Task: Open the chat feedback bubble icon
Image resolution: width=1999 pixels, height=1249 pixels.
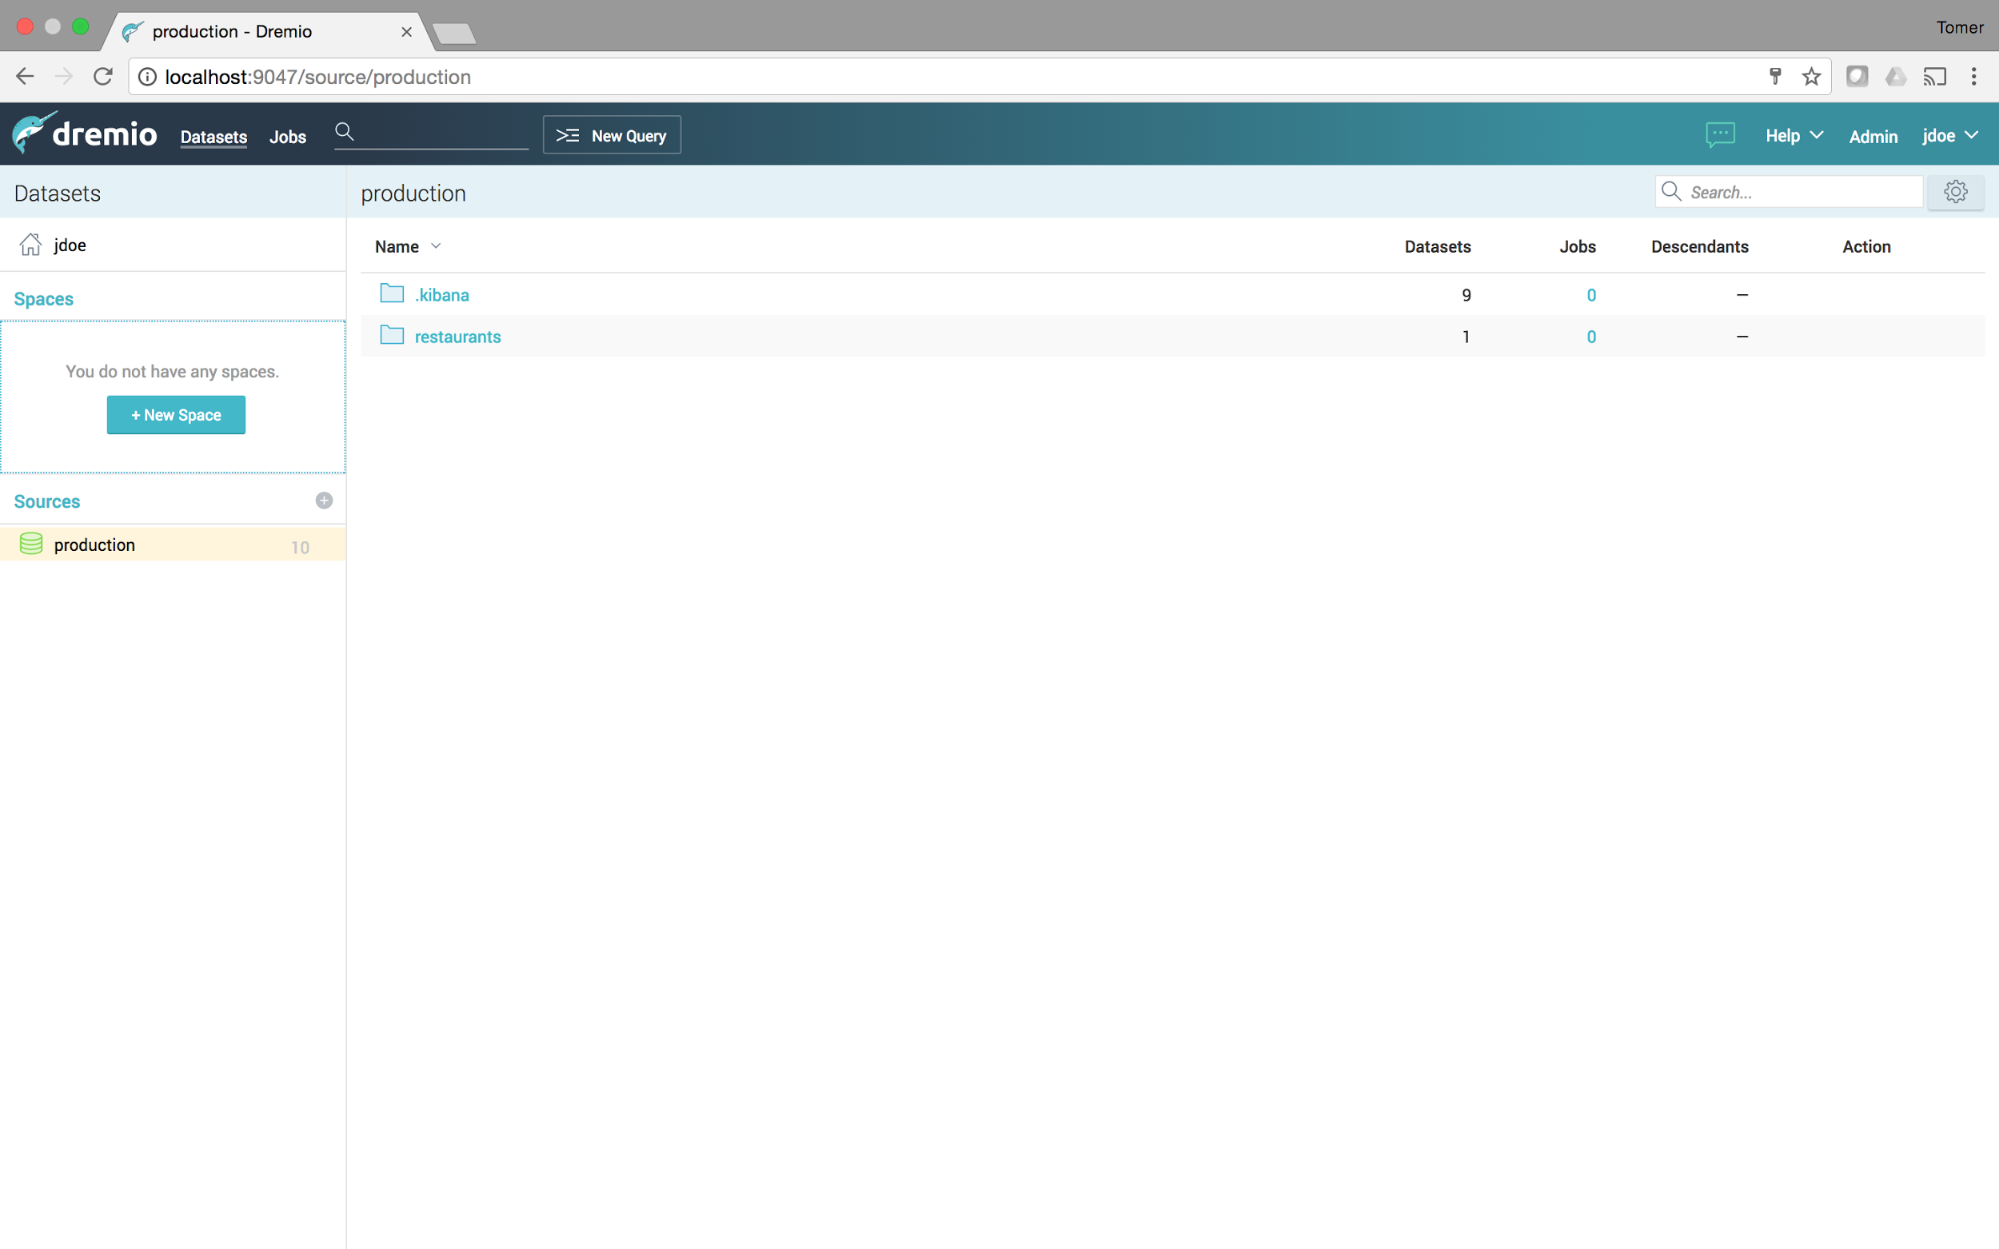Action: pyautogui.click(x=1719, y=135)
